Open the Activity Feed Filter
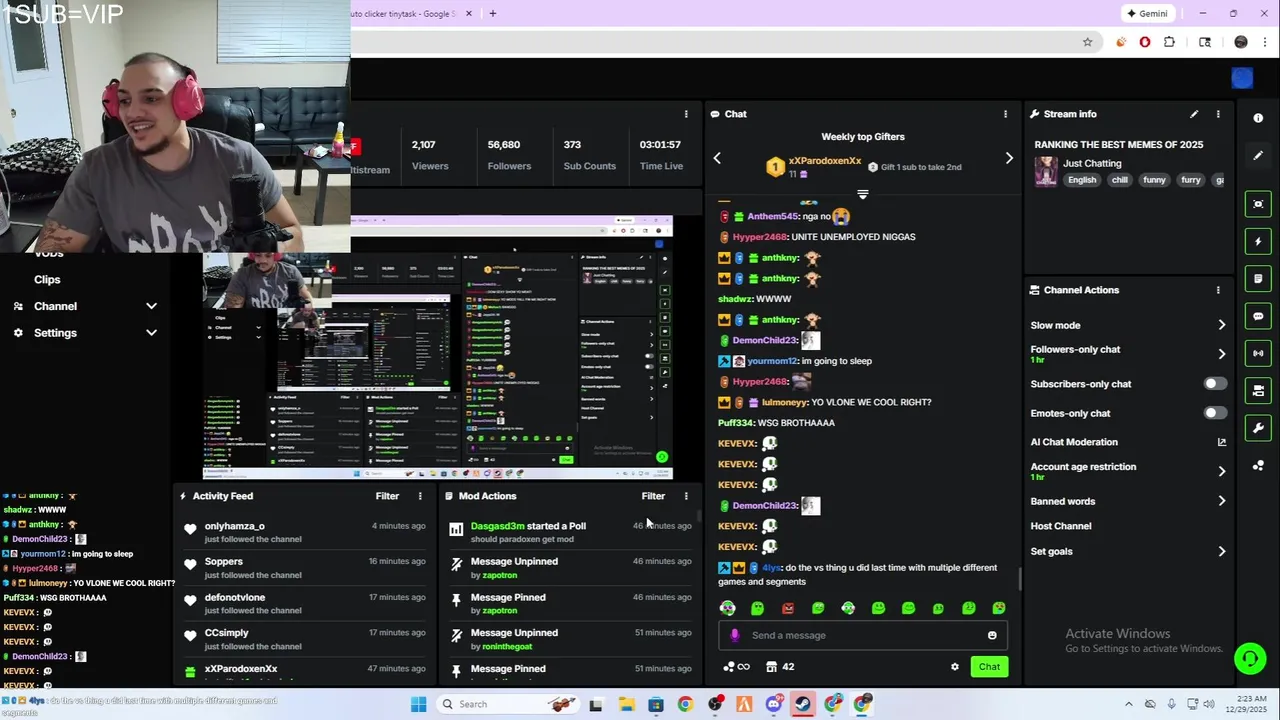1280x720 pixels. pyautogui.click(x=387, y=496)
